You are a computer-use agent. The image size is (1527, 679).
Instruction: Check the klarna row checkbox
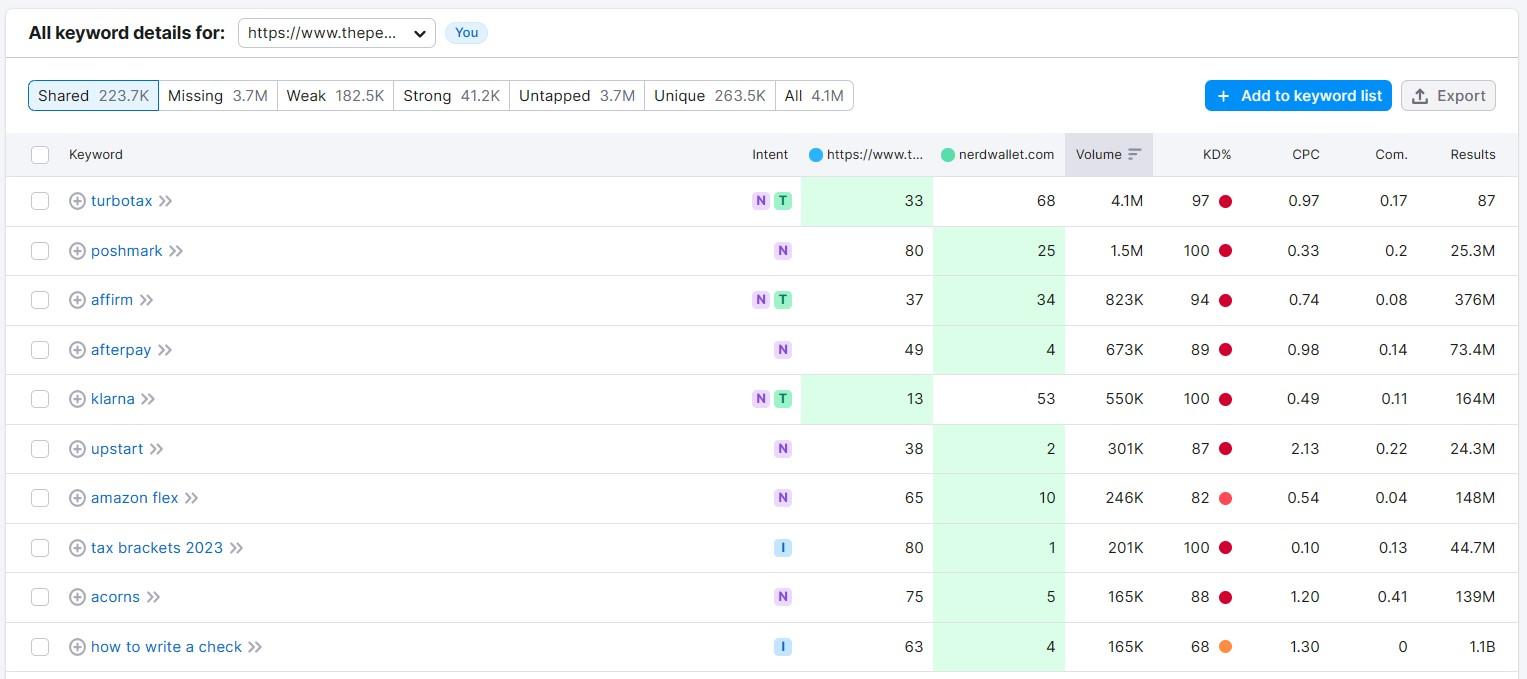pyautogui.click(x=40, y=399)
